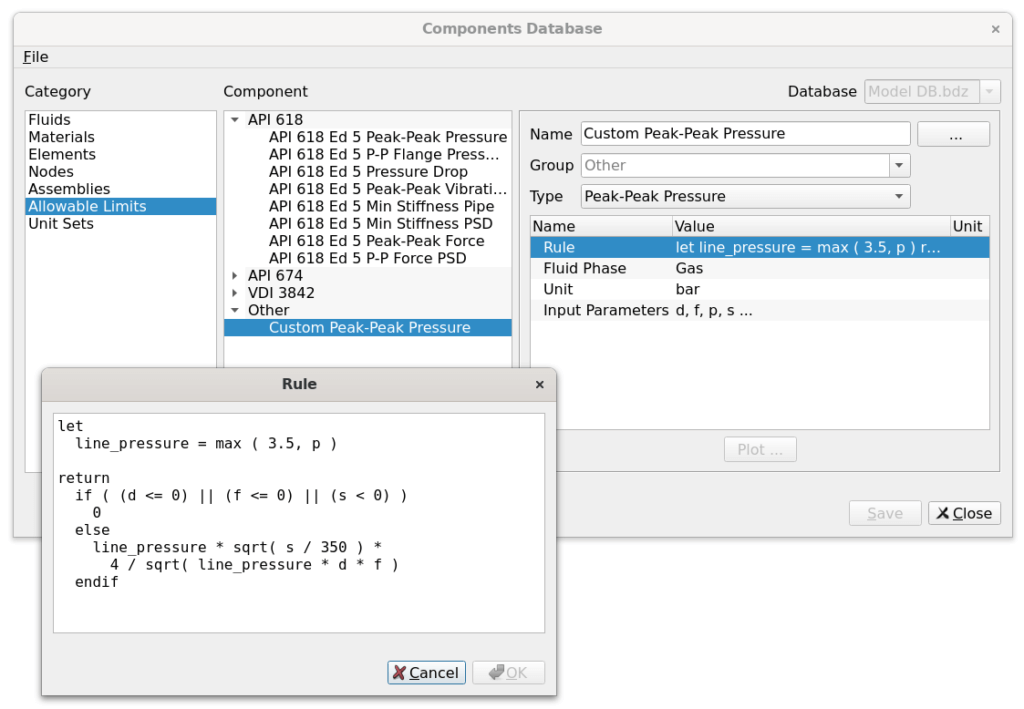Screen dimensions: 1024x709
Task: Click the Save button
Action: click(x=884, y=512)
